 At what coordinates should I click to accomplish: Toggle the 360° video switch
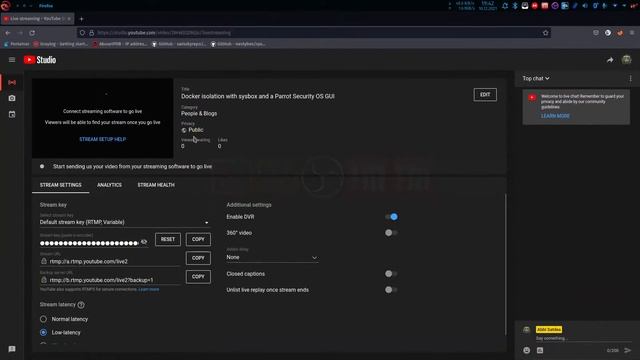391,233
